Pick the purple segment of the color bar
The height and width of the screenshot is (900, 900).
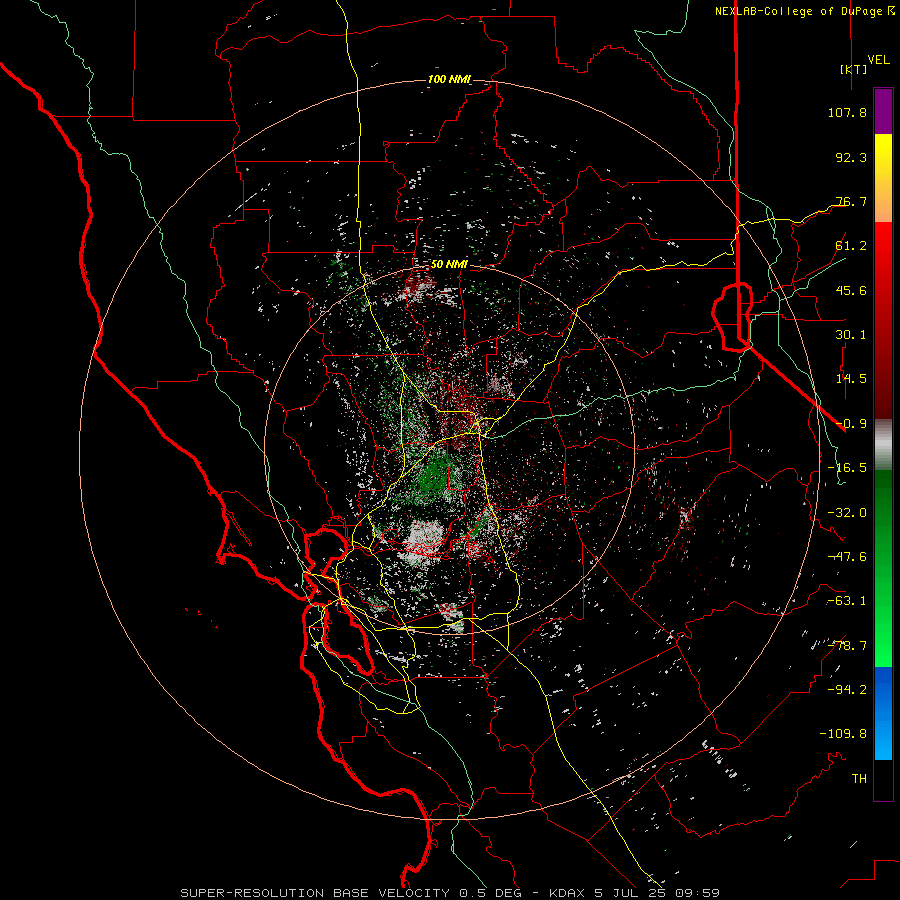coord(883,111)
